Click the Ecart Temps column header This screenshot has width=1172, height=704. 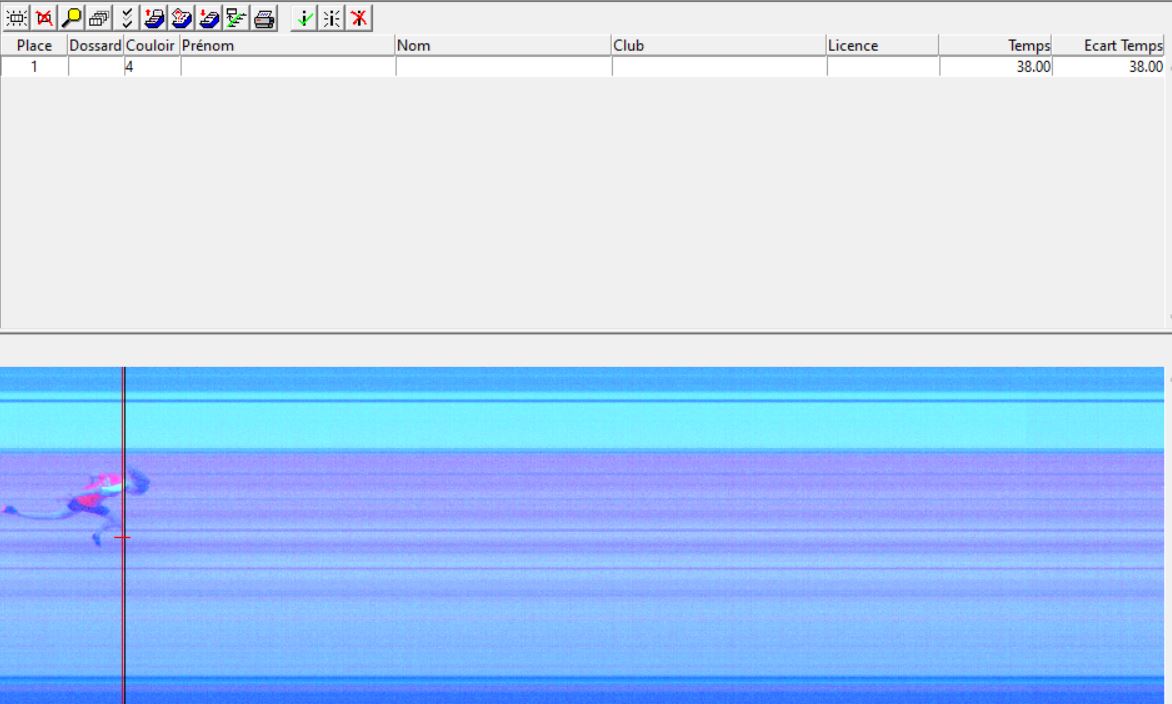pos(1108,46)
